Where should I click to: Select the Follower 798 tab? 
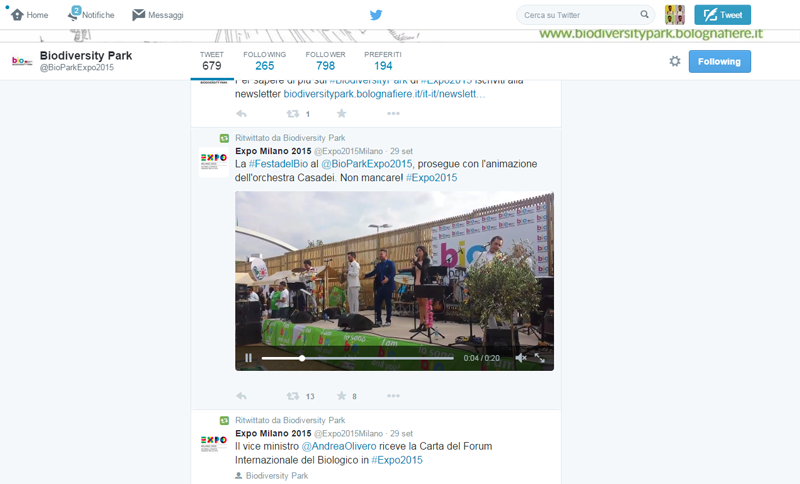pyautogui.click(x=326, y=61)
